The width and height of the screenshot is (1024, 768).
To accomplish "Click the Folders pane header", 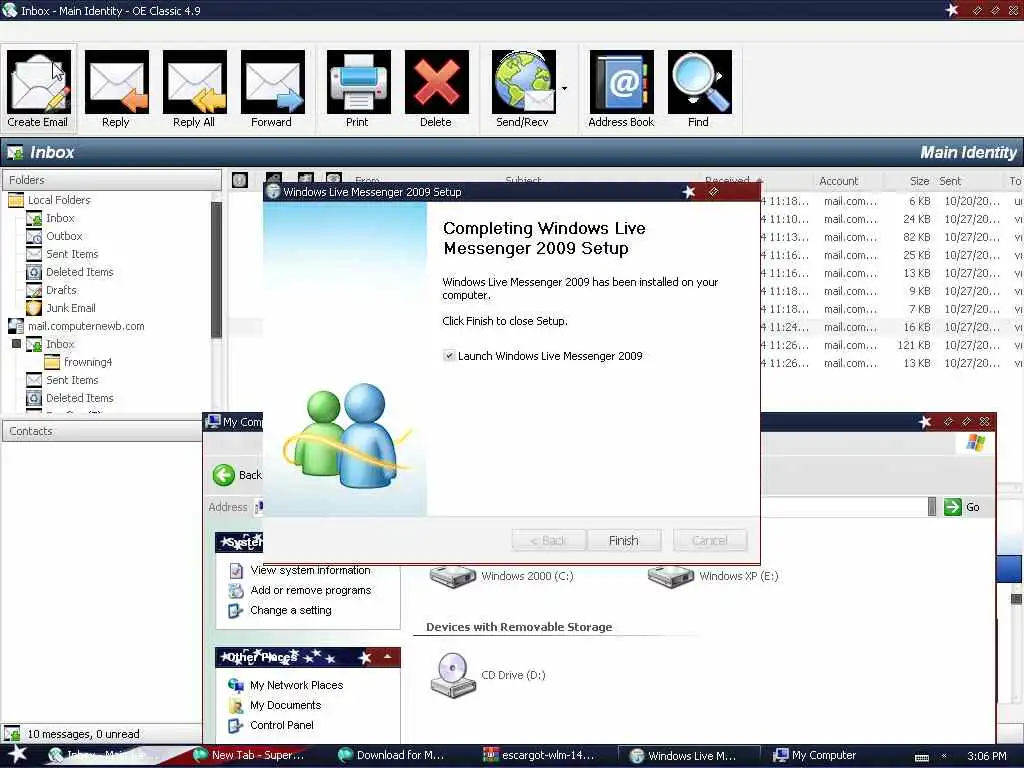I will click(x=112, y=180).
